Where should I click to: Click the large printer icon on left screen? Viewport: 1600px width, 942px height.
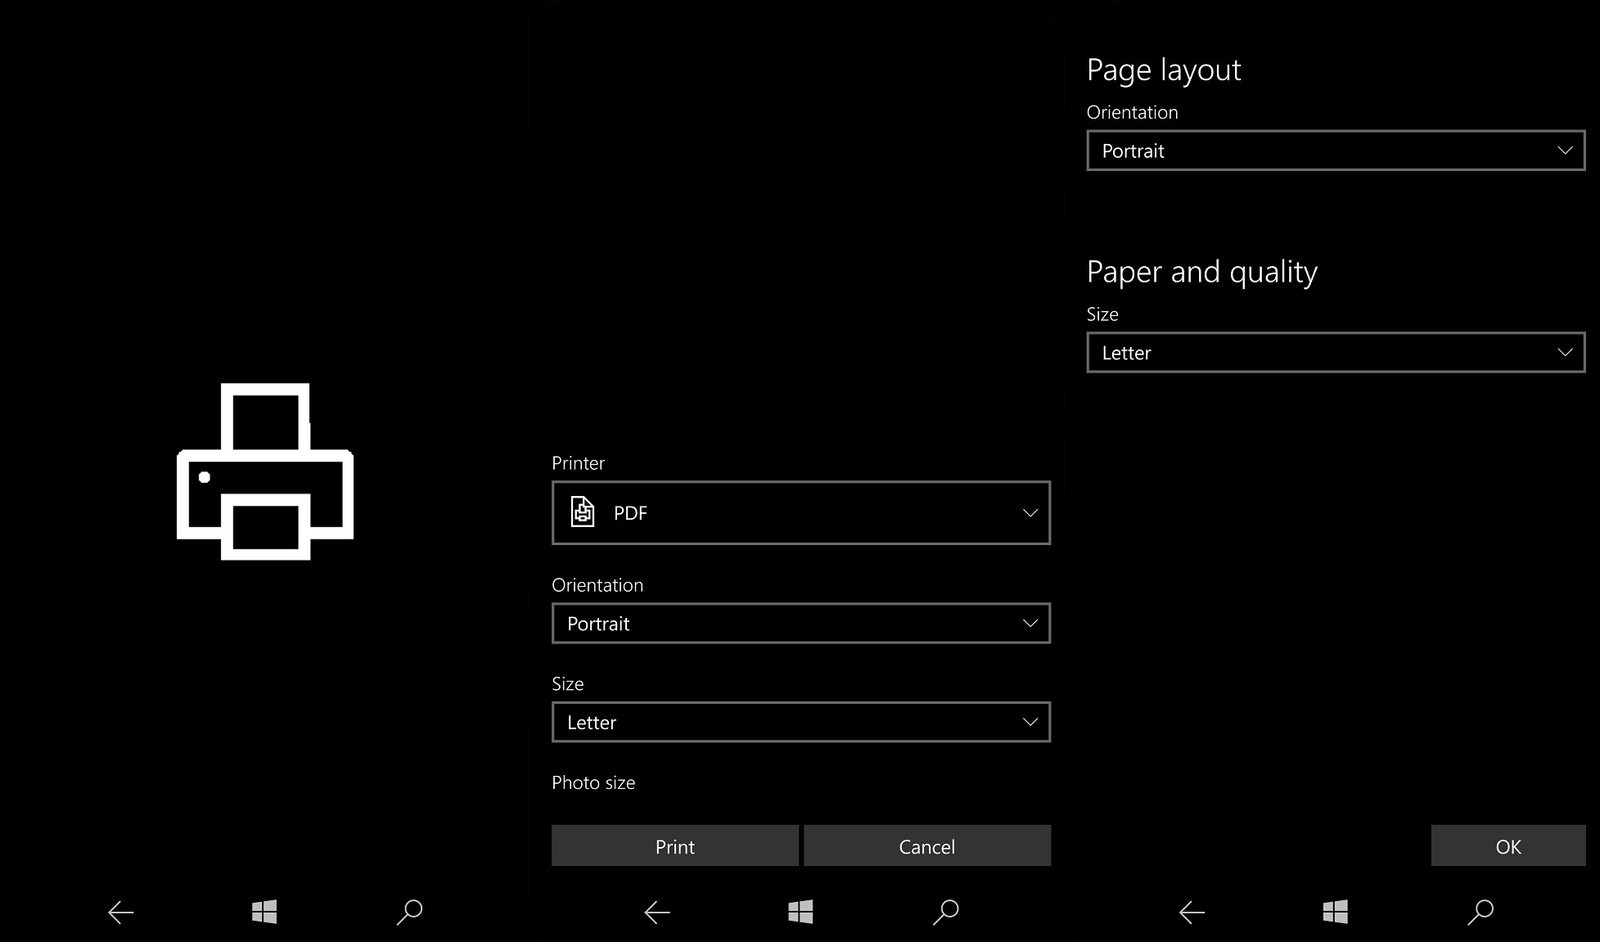tap(265, 471)
